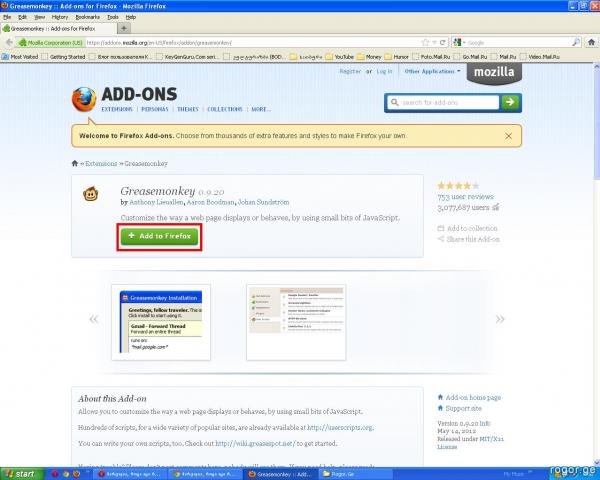
Task: Go to the Collections section
Action: tap(225, 109)
